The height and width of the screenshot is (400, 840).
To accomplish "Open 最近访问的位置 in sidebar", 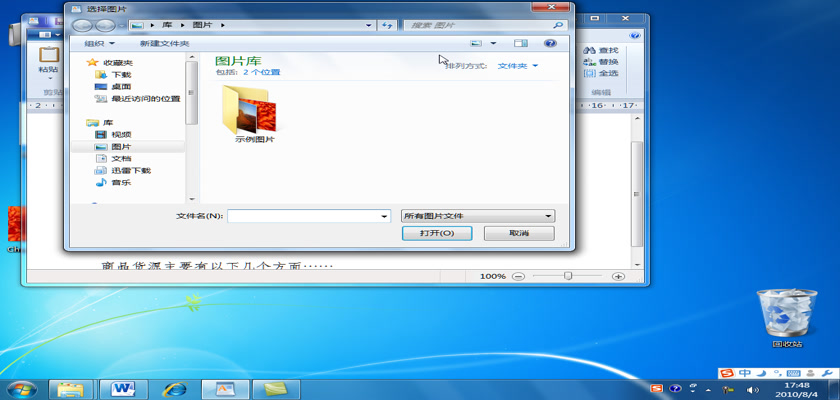I will pyautogui.click(x=144, y=99).
